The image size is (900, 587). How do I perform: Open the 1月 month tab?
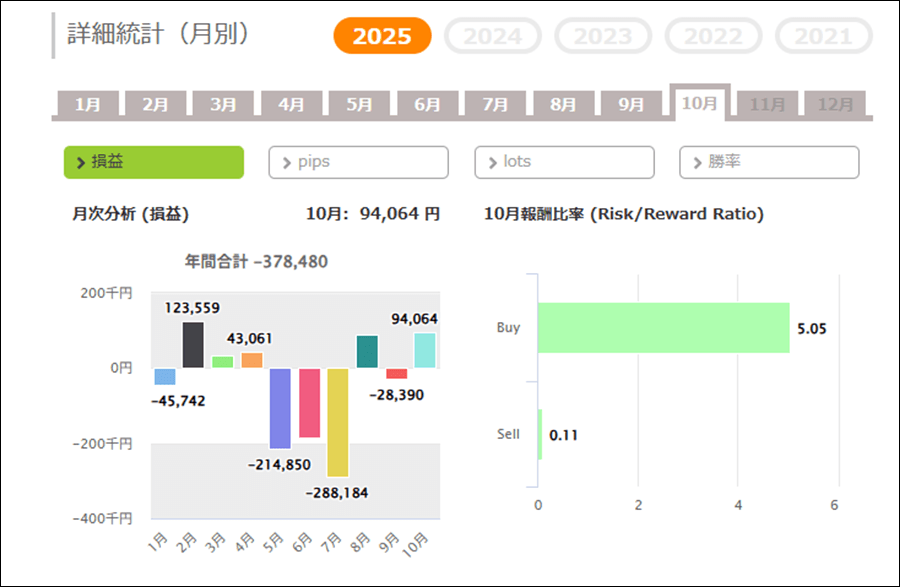(x=88, y=104)
